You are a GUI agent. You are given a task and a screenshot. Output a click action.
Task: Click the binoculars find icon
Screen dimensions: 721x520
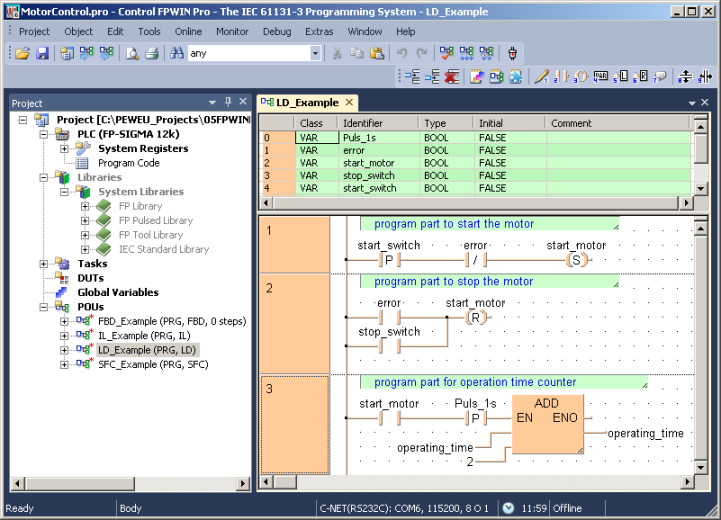coord(177,53)
